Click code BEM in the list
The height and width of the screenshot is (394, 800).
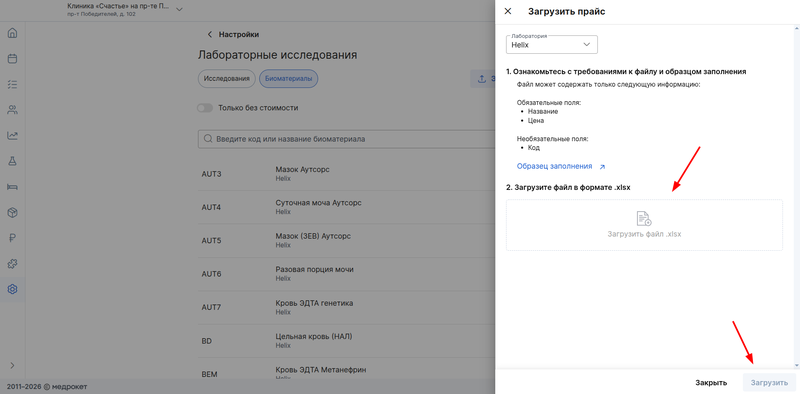pyautogui.click(x=209, y=374)
